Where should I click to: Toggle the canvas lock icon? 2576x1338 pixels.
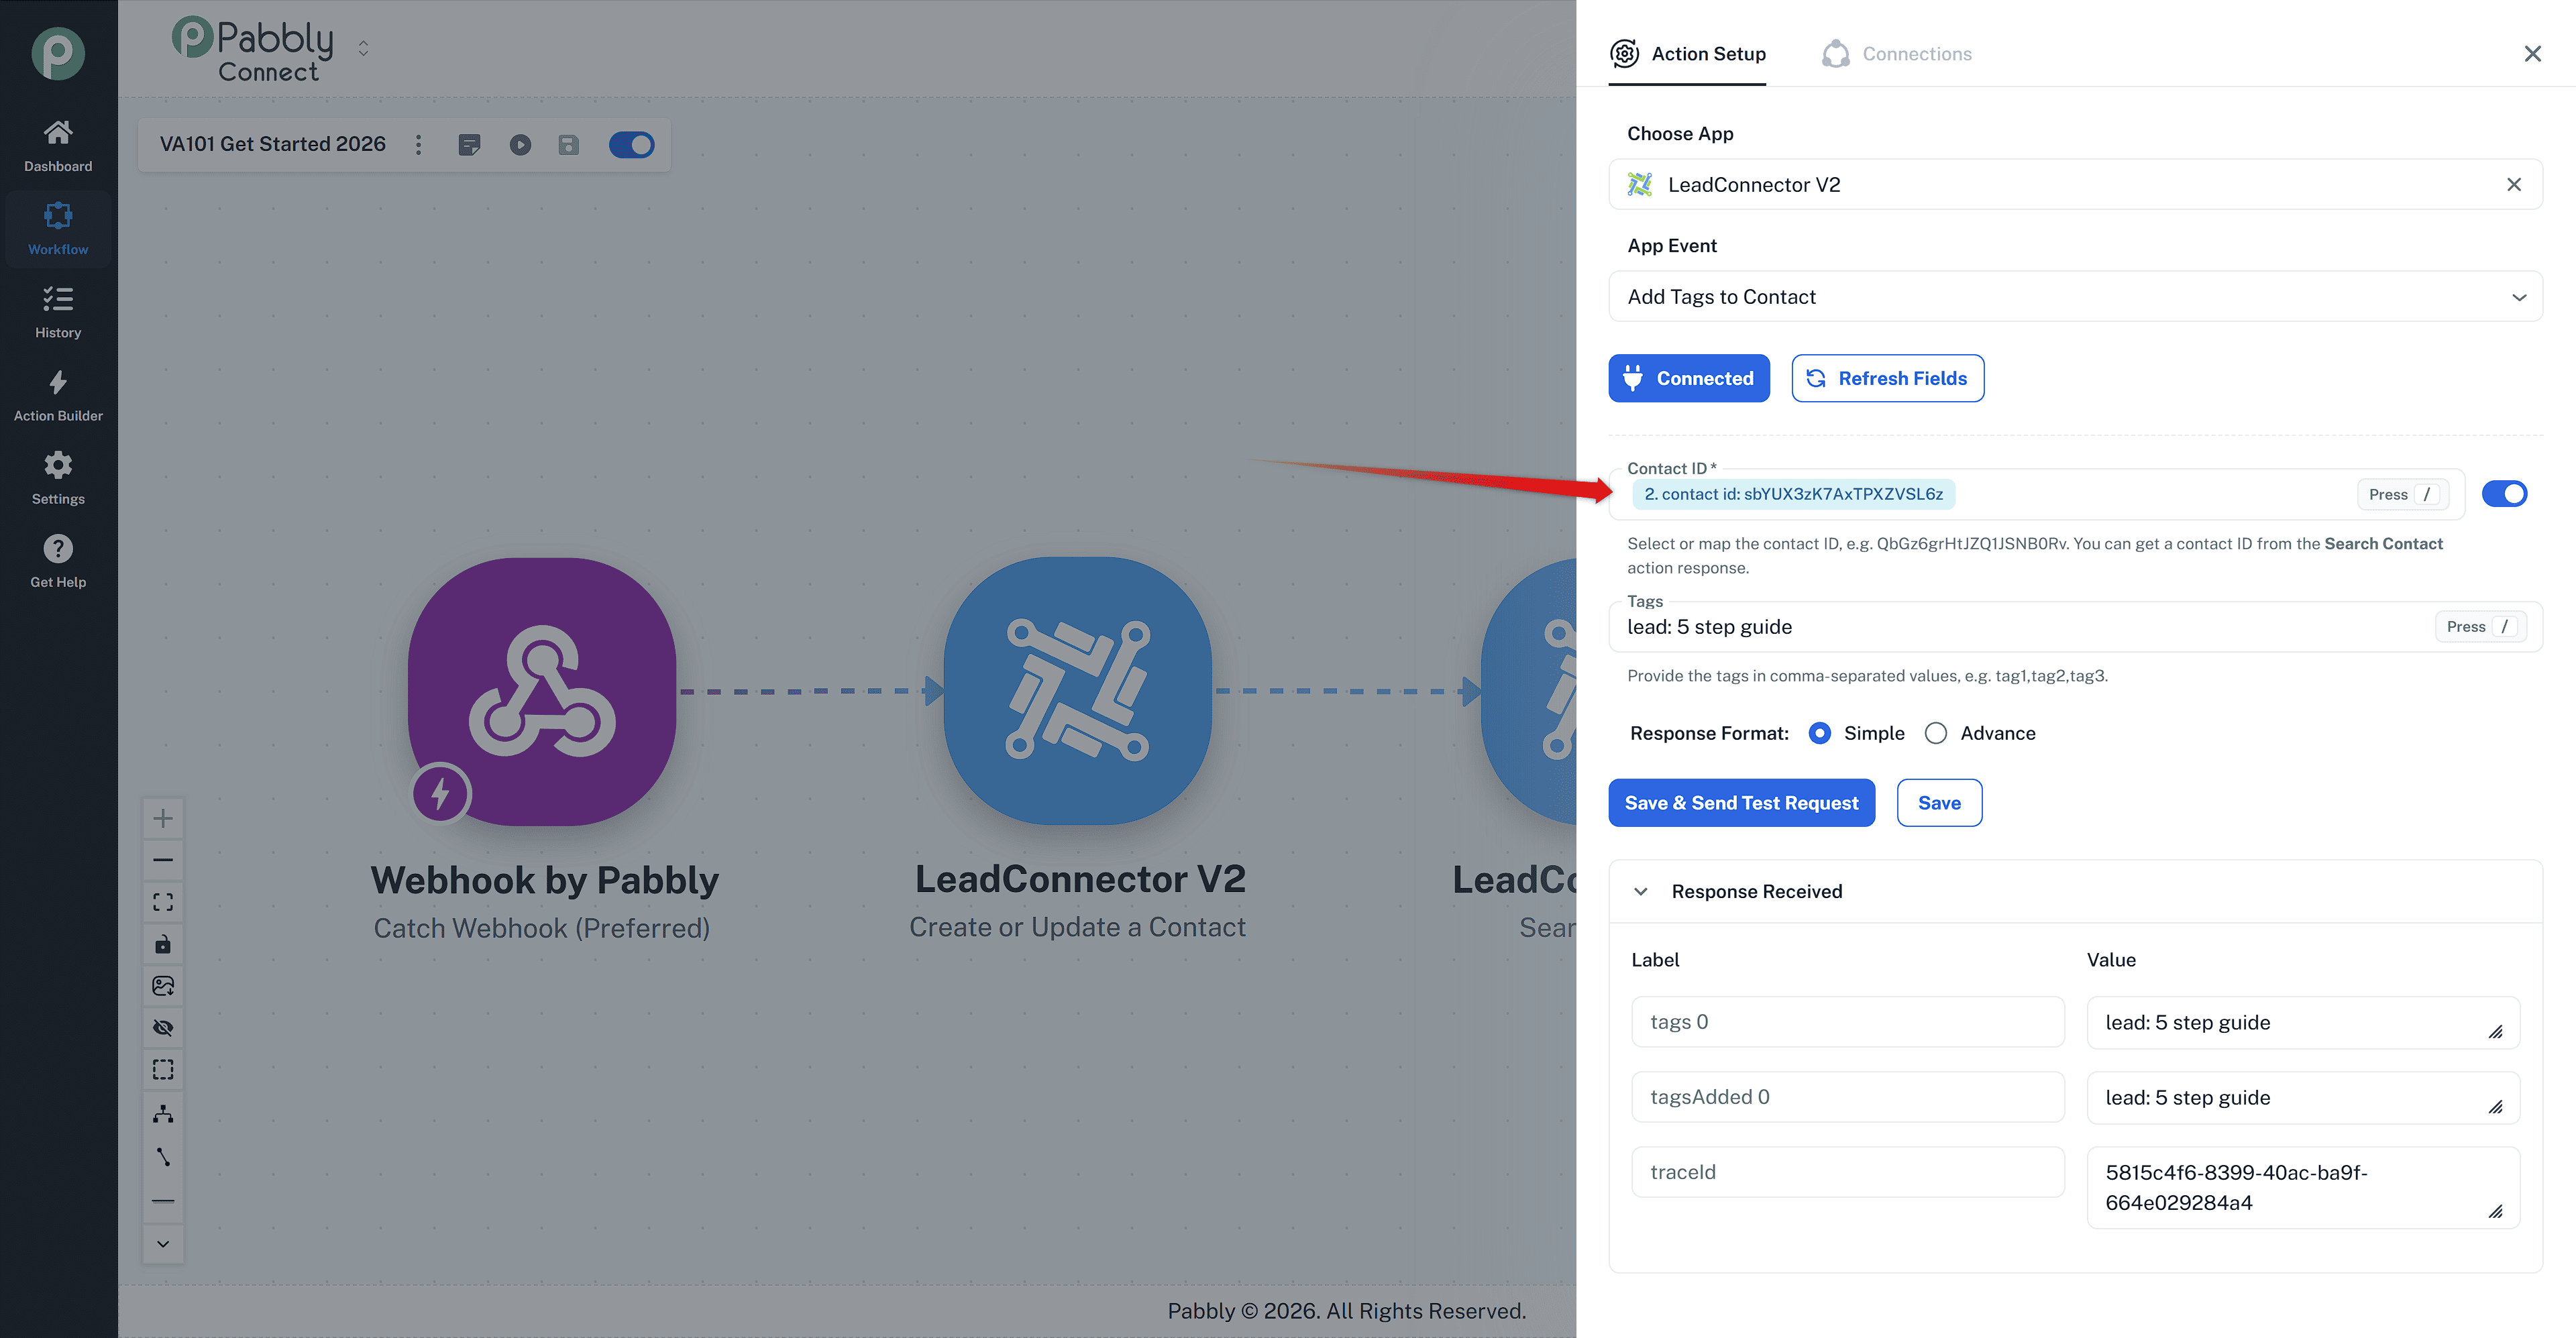[x=163, y=944]
